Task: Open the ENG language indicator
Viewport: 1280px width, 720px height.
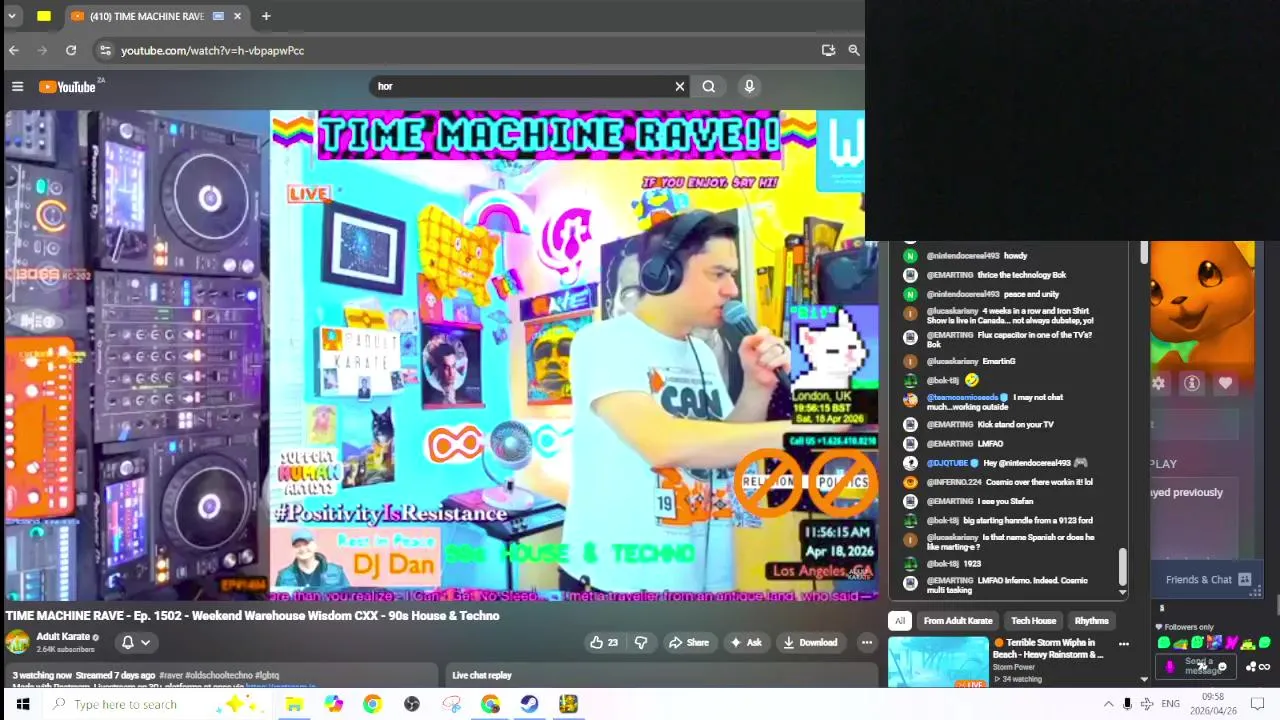Action: point(1170,704)
